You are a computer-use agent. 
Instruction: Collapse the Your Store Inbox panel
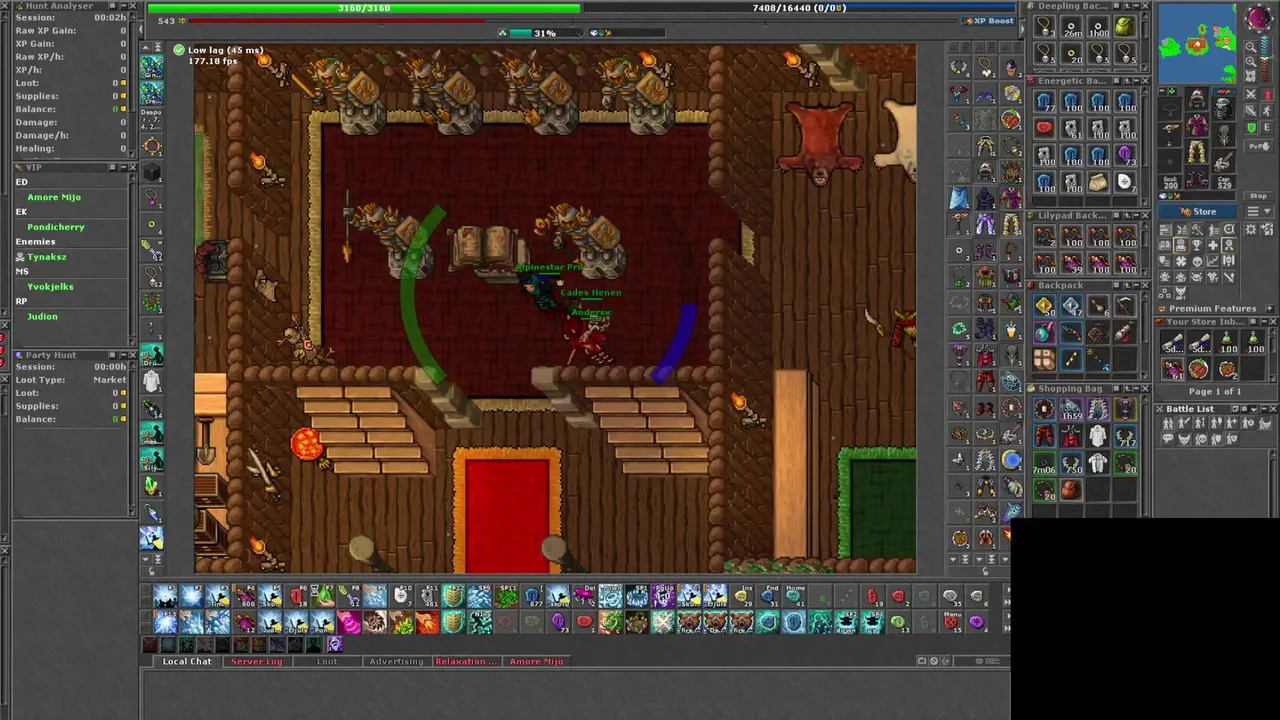(1264, 322)
